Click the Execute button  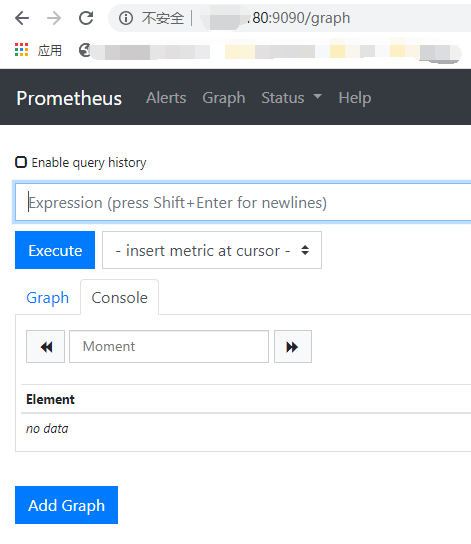tap(55, 250)
